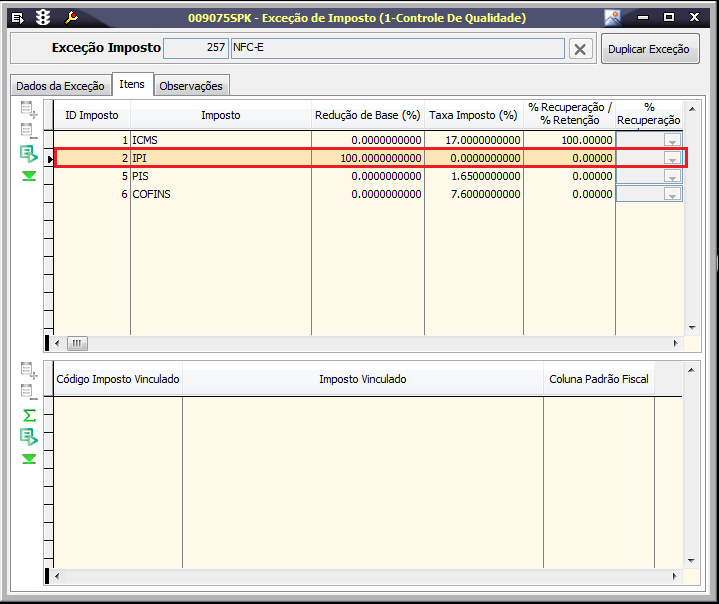This screenshot has height=604, width=719.
Task: Remove a row from the taxes grid
Action: click(x=29, y=131)
